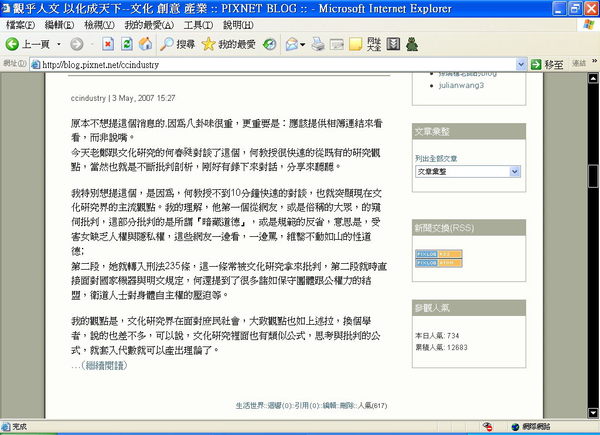Click the 本日人氣: 734 counter text
600x435 pixels.
tap(437, 336)
